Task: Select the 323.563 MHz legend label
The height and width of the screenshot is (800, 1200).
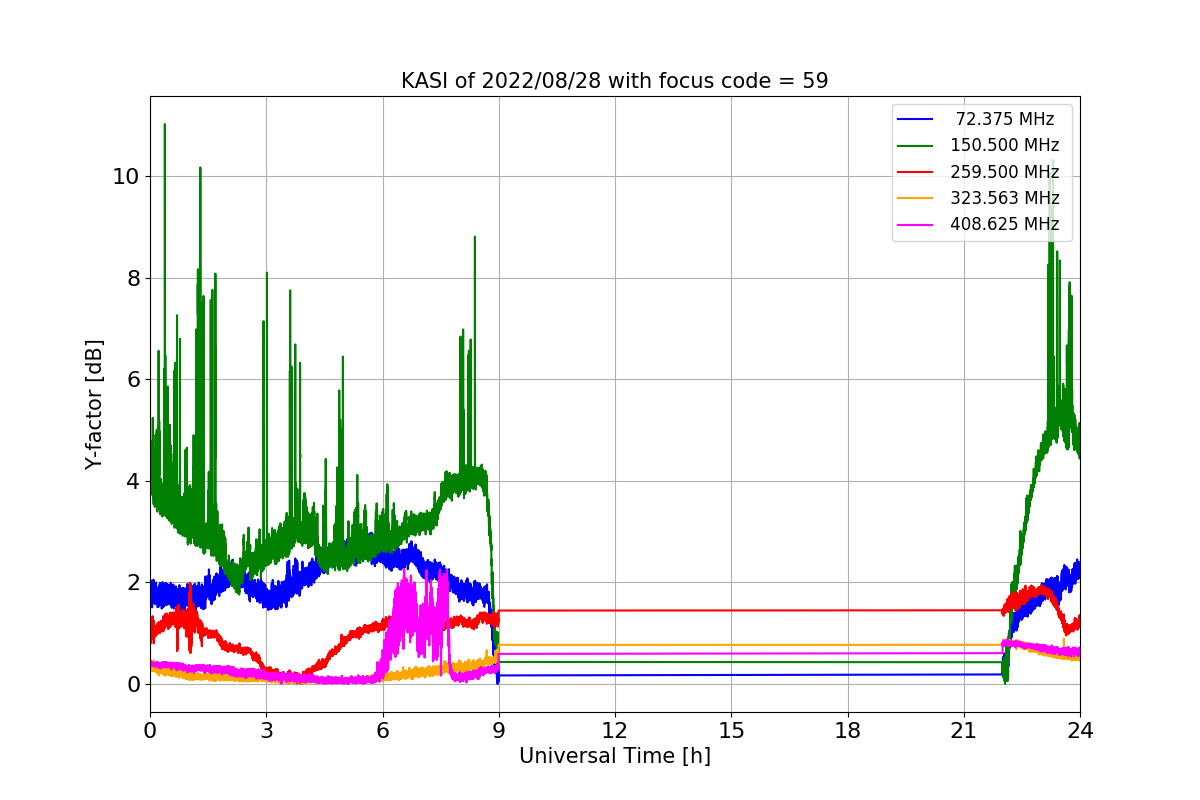Action: 1004,198
